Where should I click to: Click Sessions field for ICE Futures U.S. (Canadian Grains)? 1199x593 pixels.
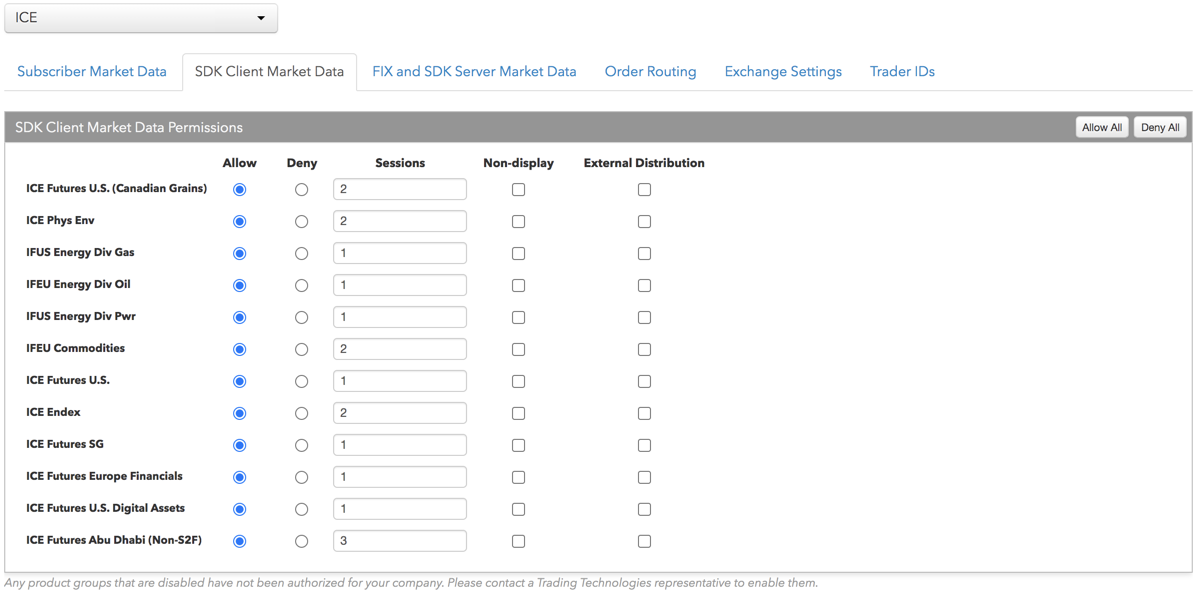pos(399,189)
